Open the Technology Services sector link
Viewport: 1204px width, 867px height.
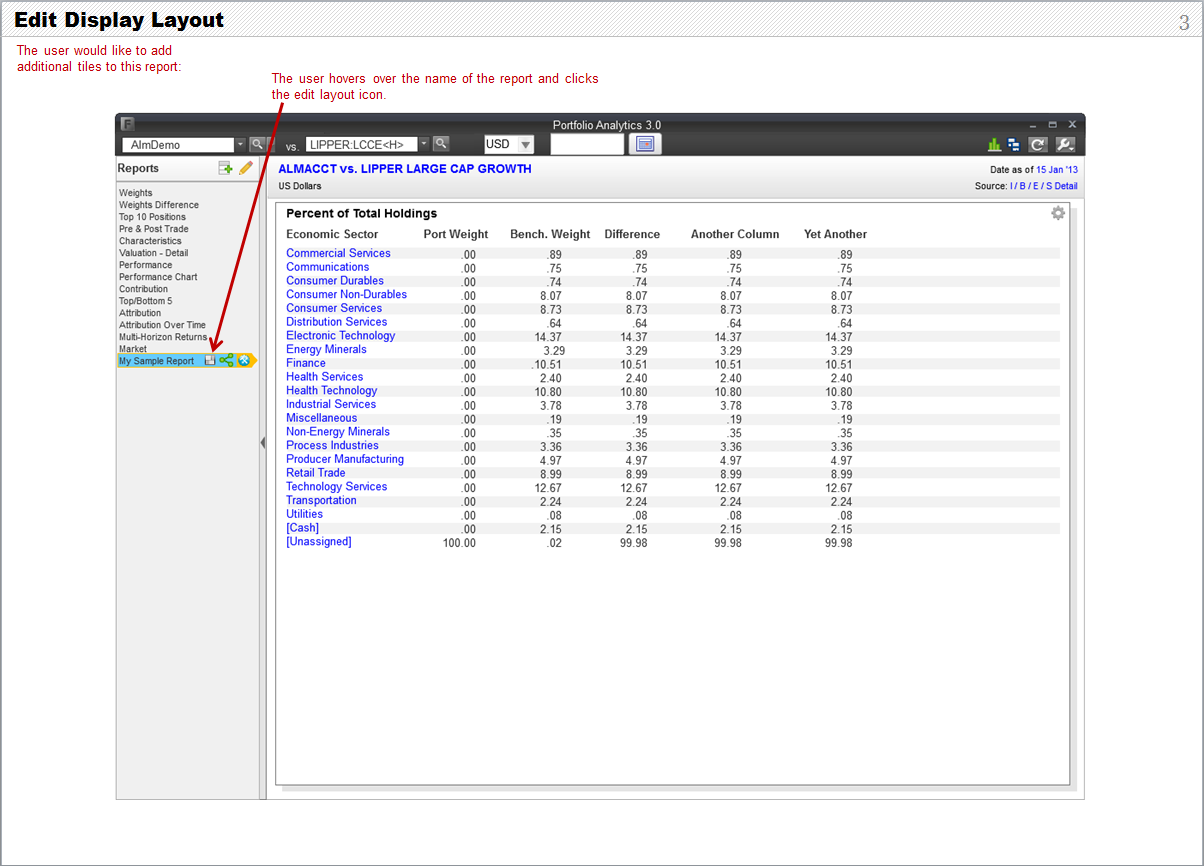(x=336, y=487)
